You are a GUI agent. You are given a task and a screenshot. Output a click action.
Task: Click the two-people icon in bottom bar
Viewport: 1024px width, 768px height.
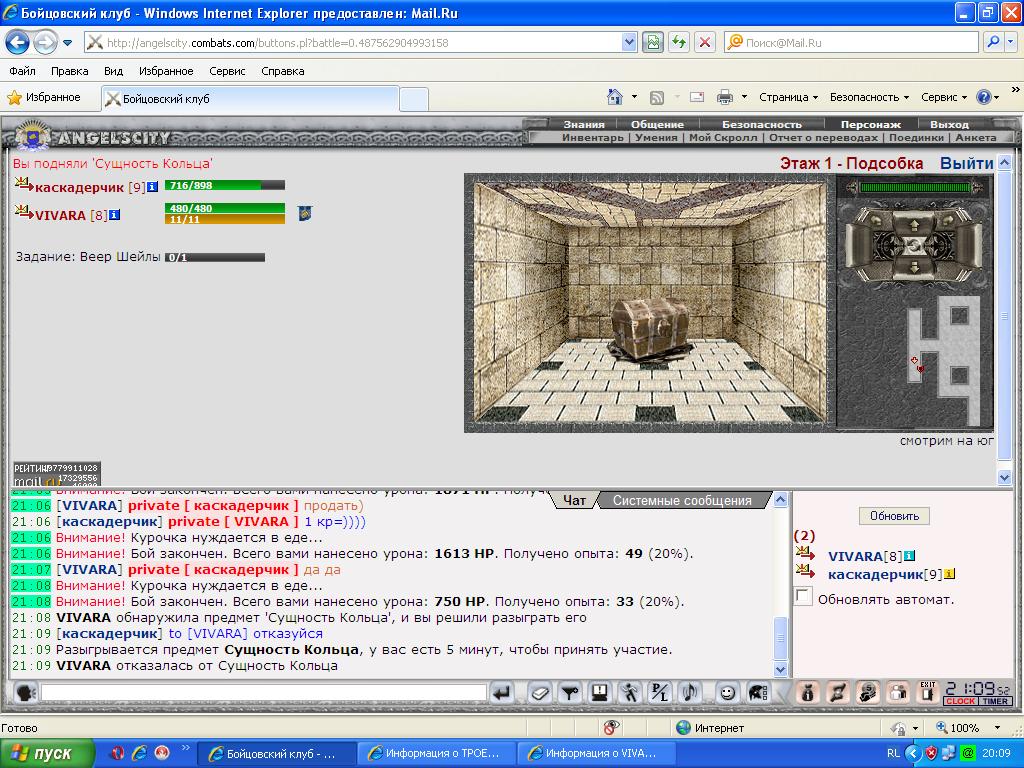click(898, 693)
